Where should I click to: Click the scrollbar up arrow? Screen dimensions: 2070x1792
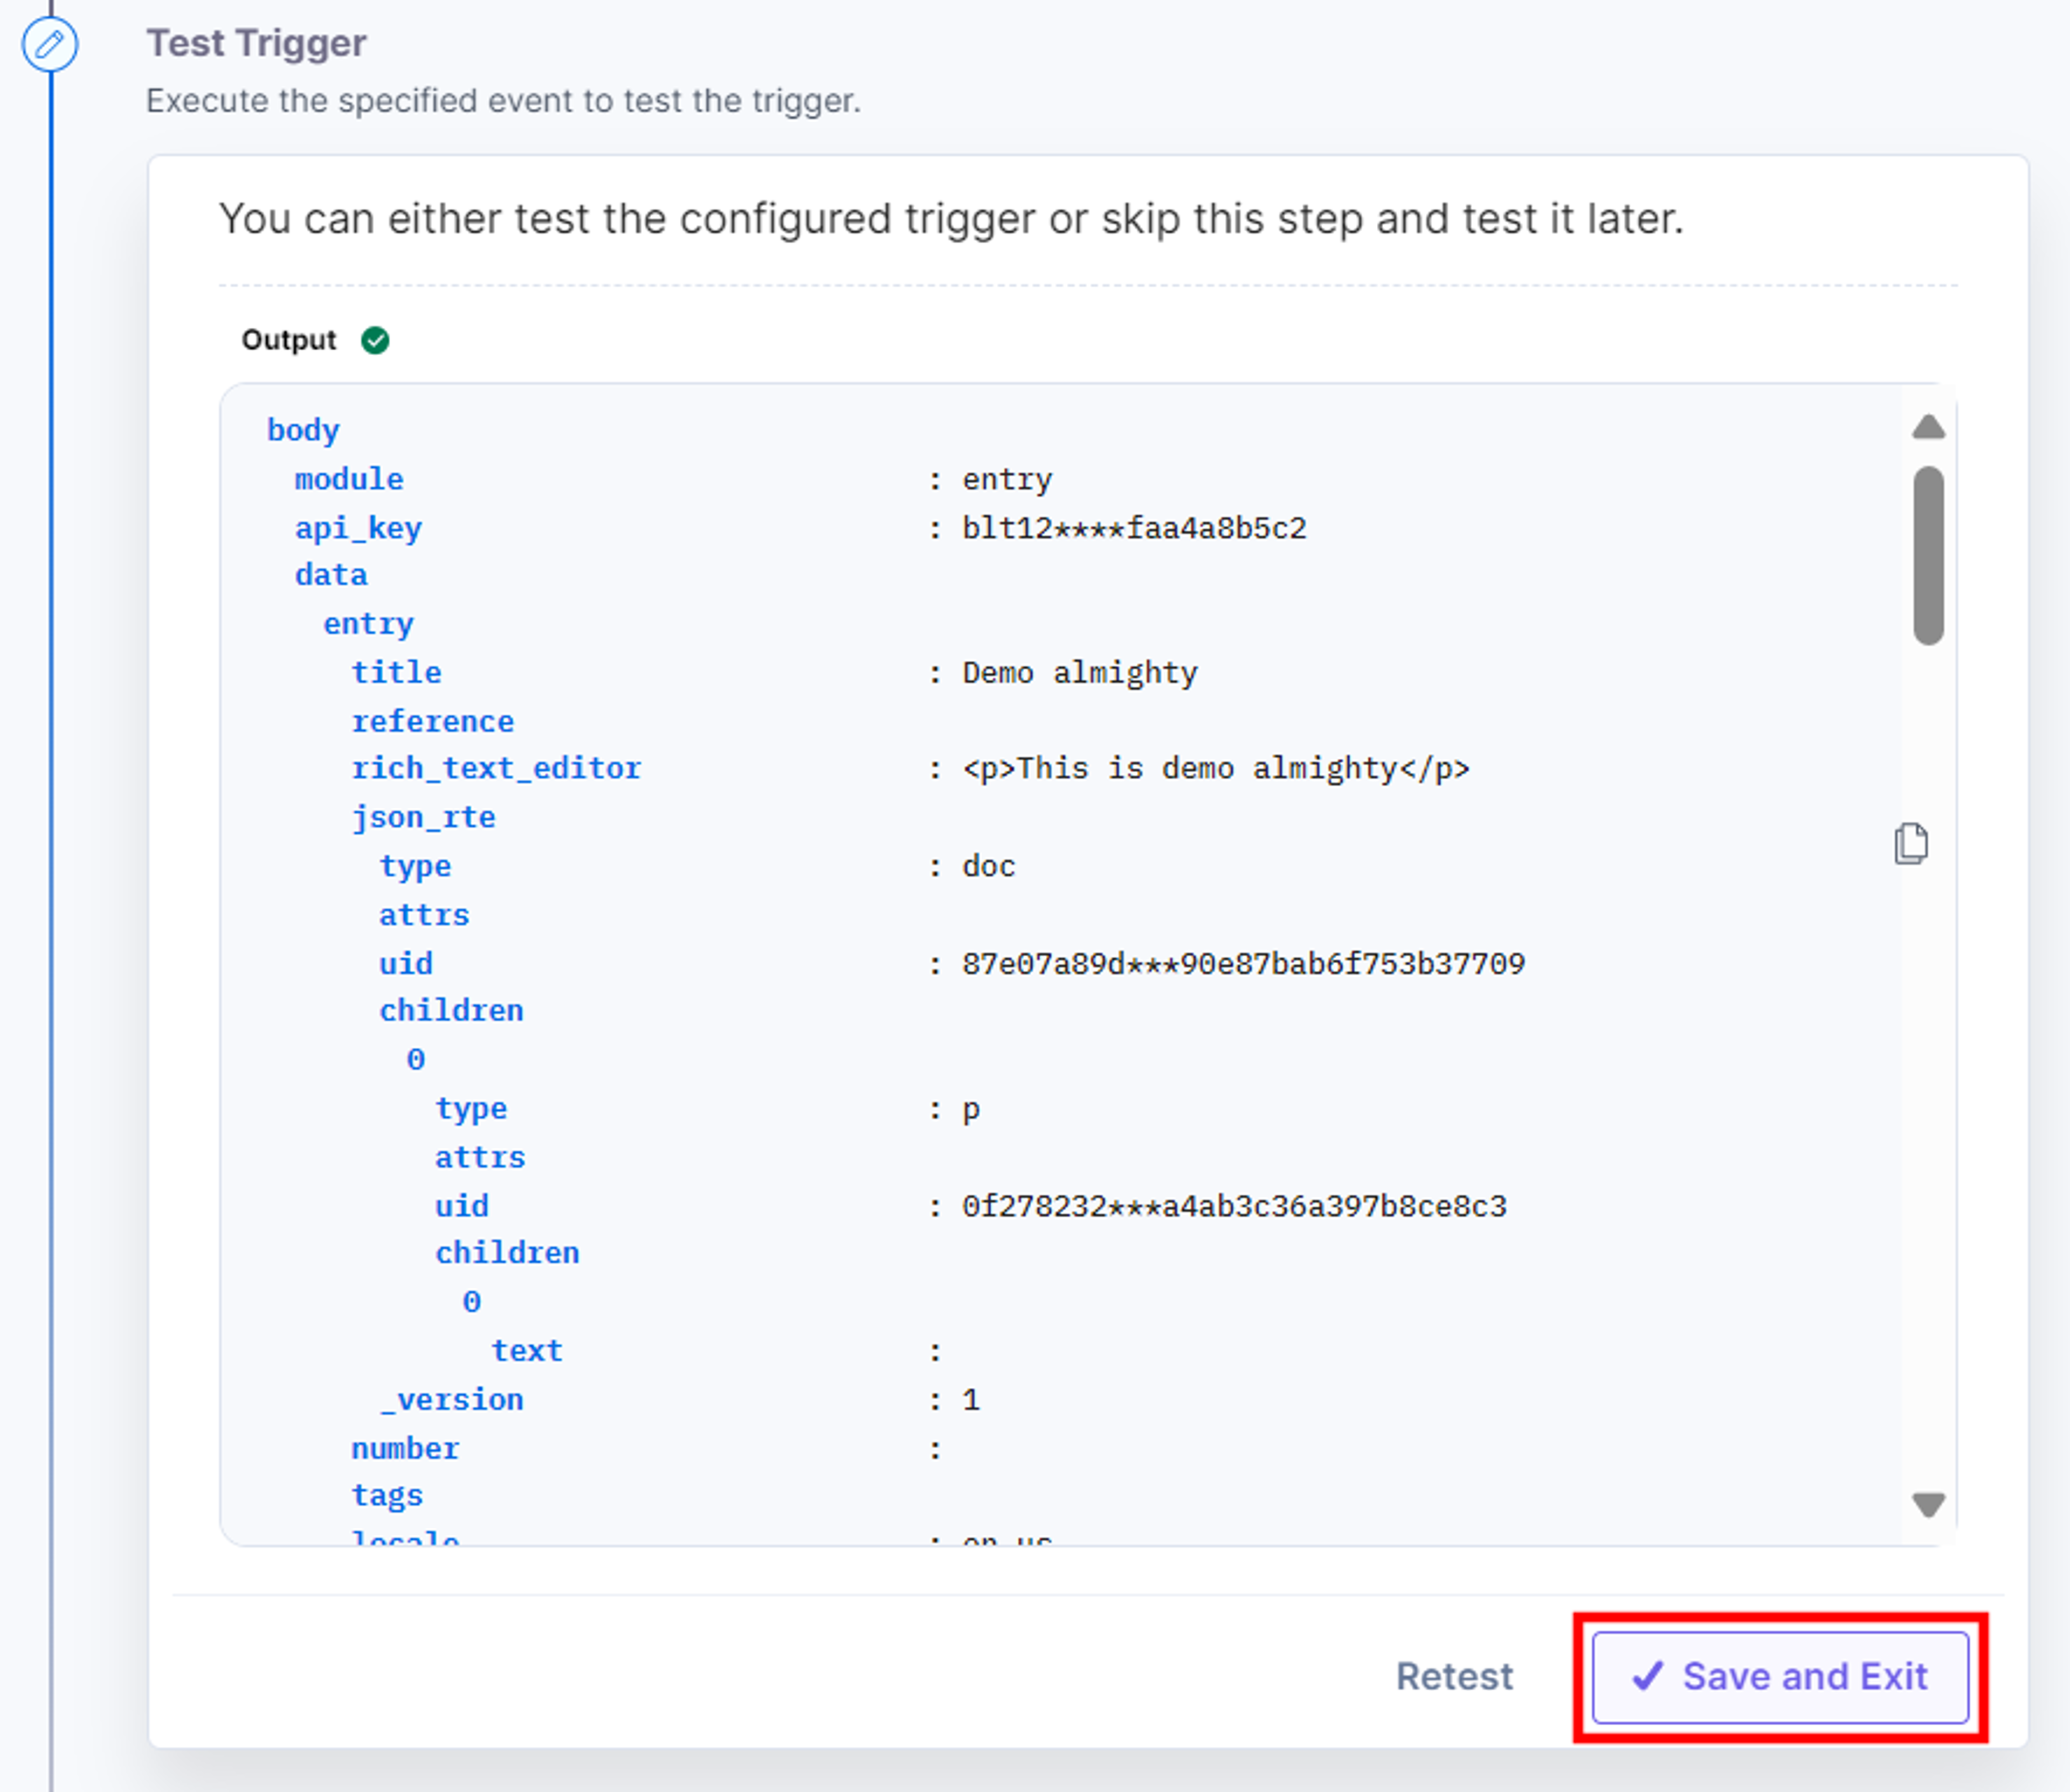coord(1928,427)
